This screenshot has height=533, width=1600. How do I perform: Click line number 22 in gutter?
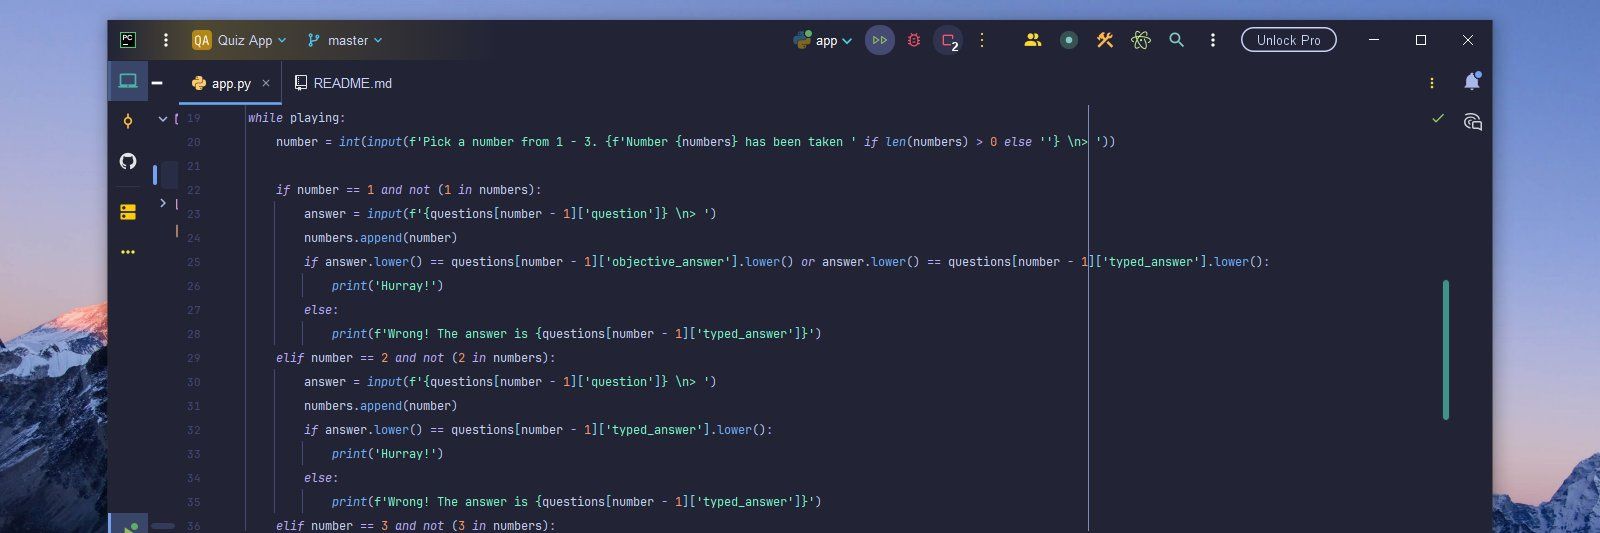[194, 190]
